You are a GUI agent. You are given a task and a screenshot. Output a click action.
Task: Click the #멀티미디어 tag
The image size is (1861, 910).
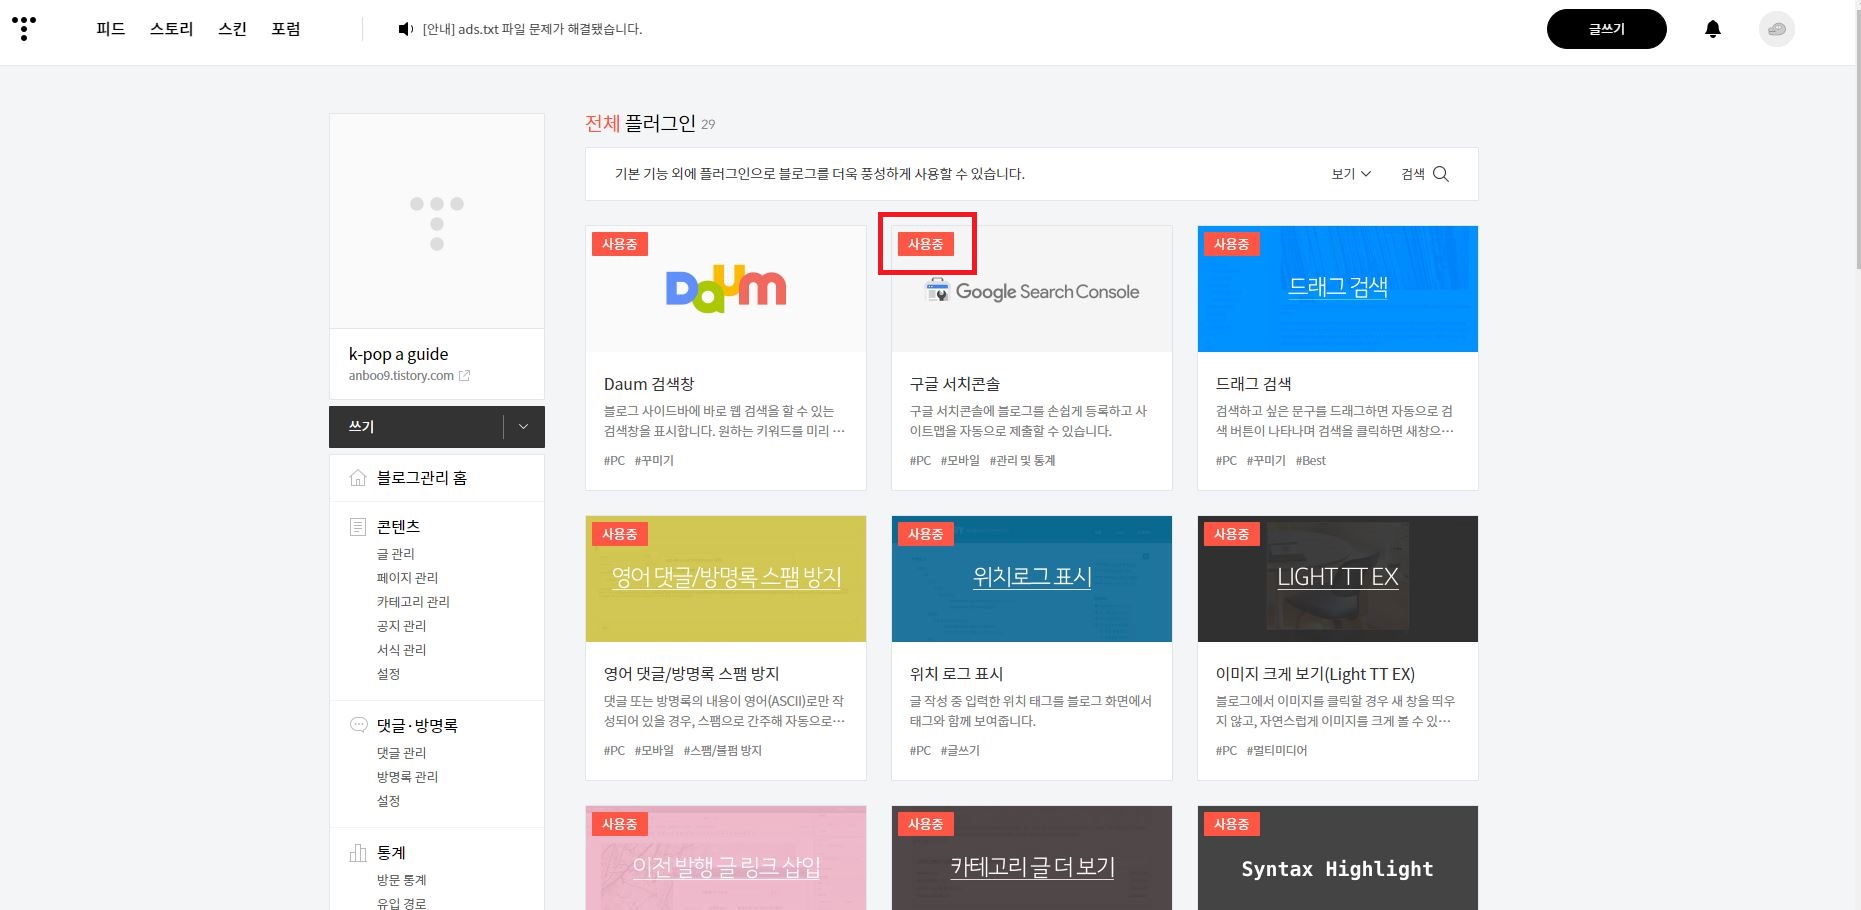[1276, 751]
